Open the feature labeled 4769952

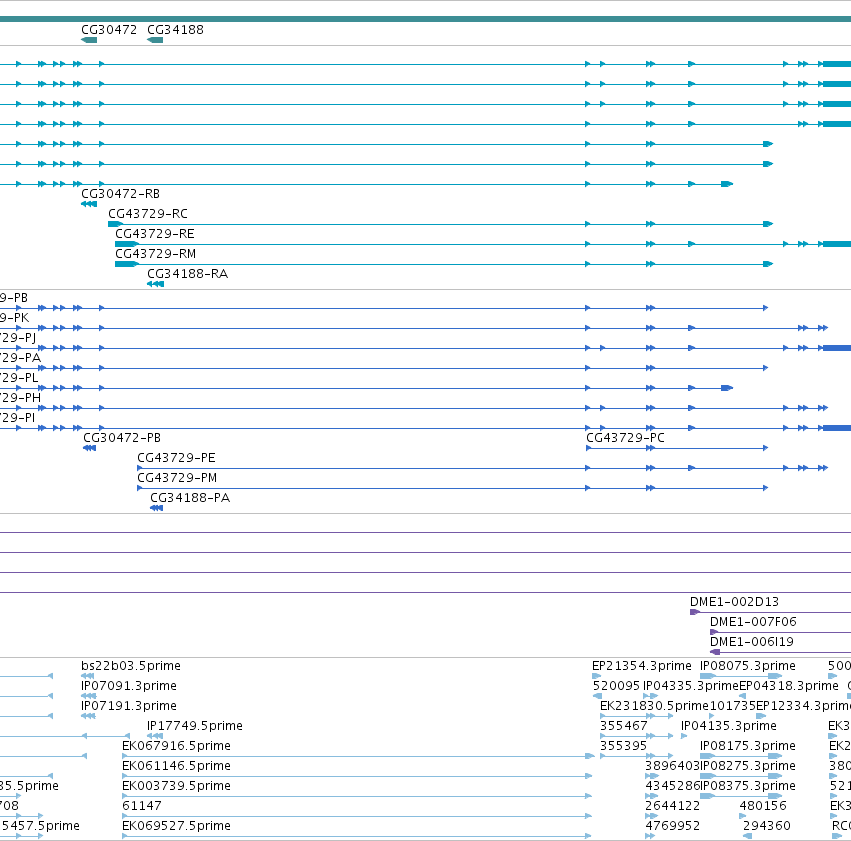(x=672, y=826)
